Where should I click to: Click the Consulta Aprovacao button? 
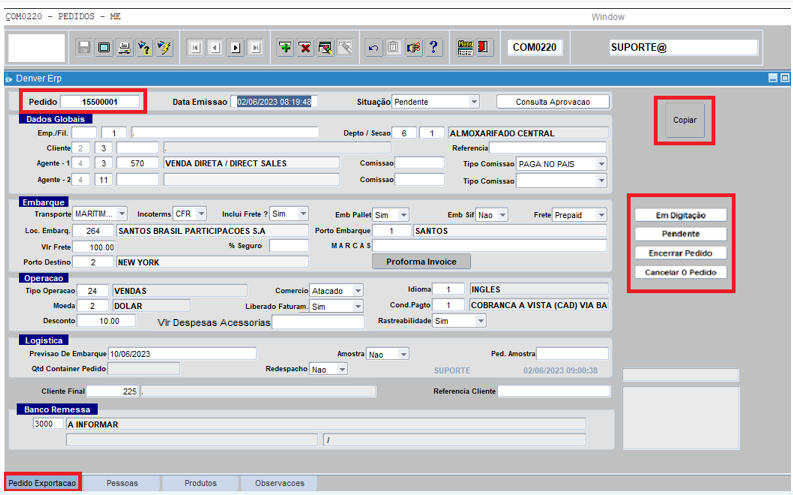click(553, 102)
